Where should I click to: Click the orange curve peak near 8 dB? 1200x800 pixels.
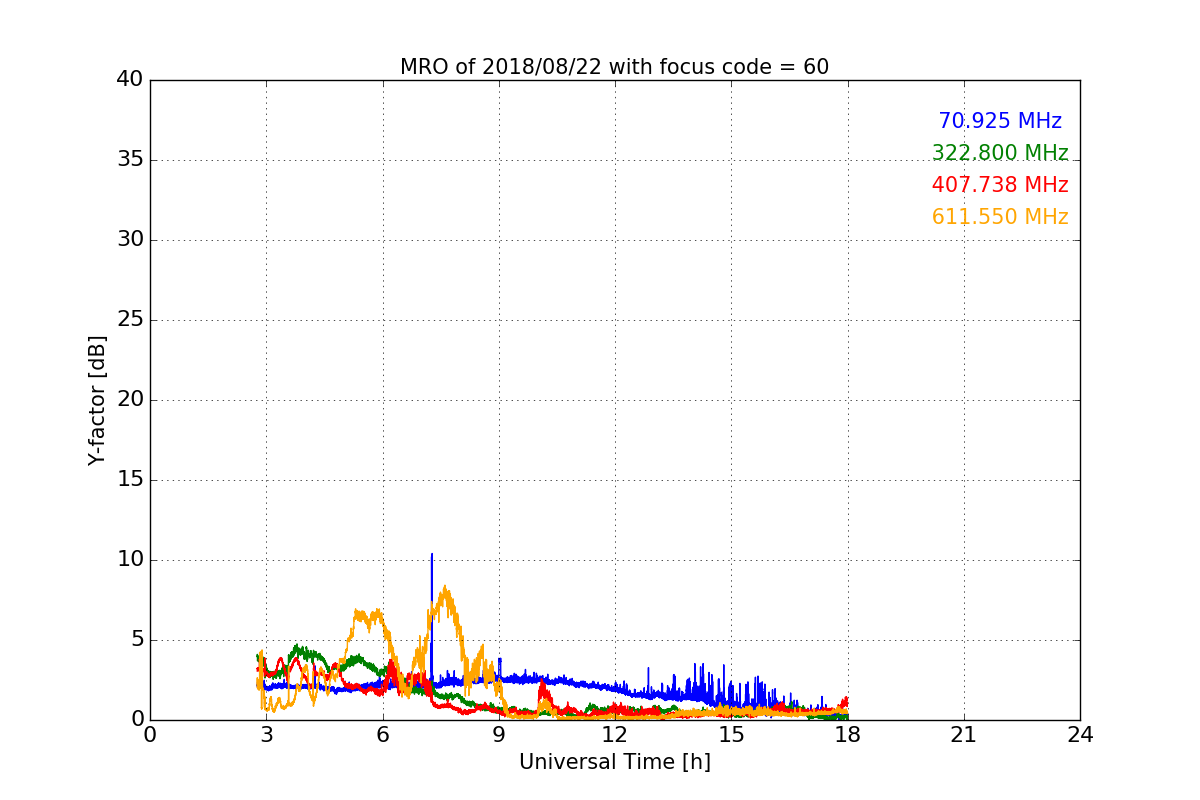(445, 588)
